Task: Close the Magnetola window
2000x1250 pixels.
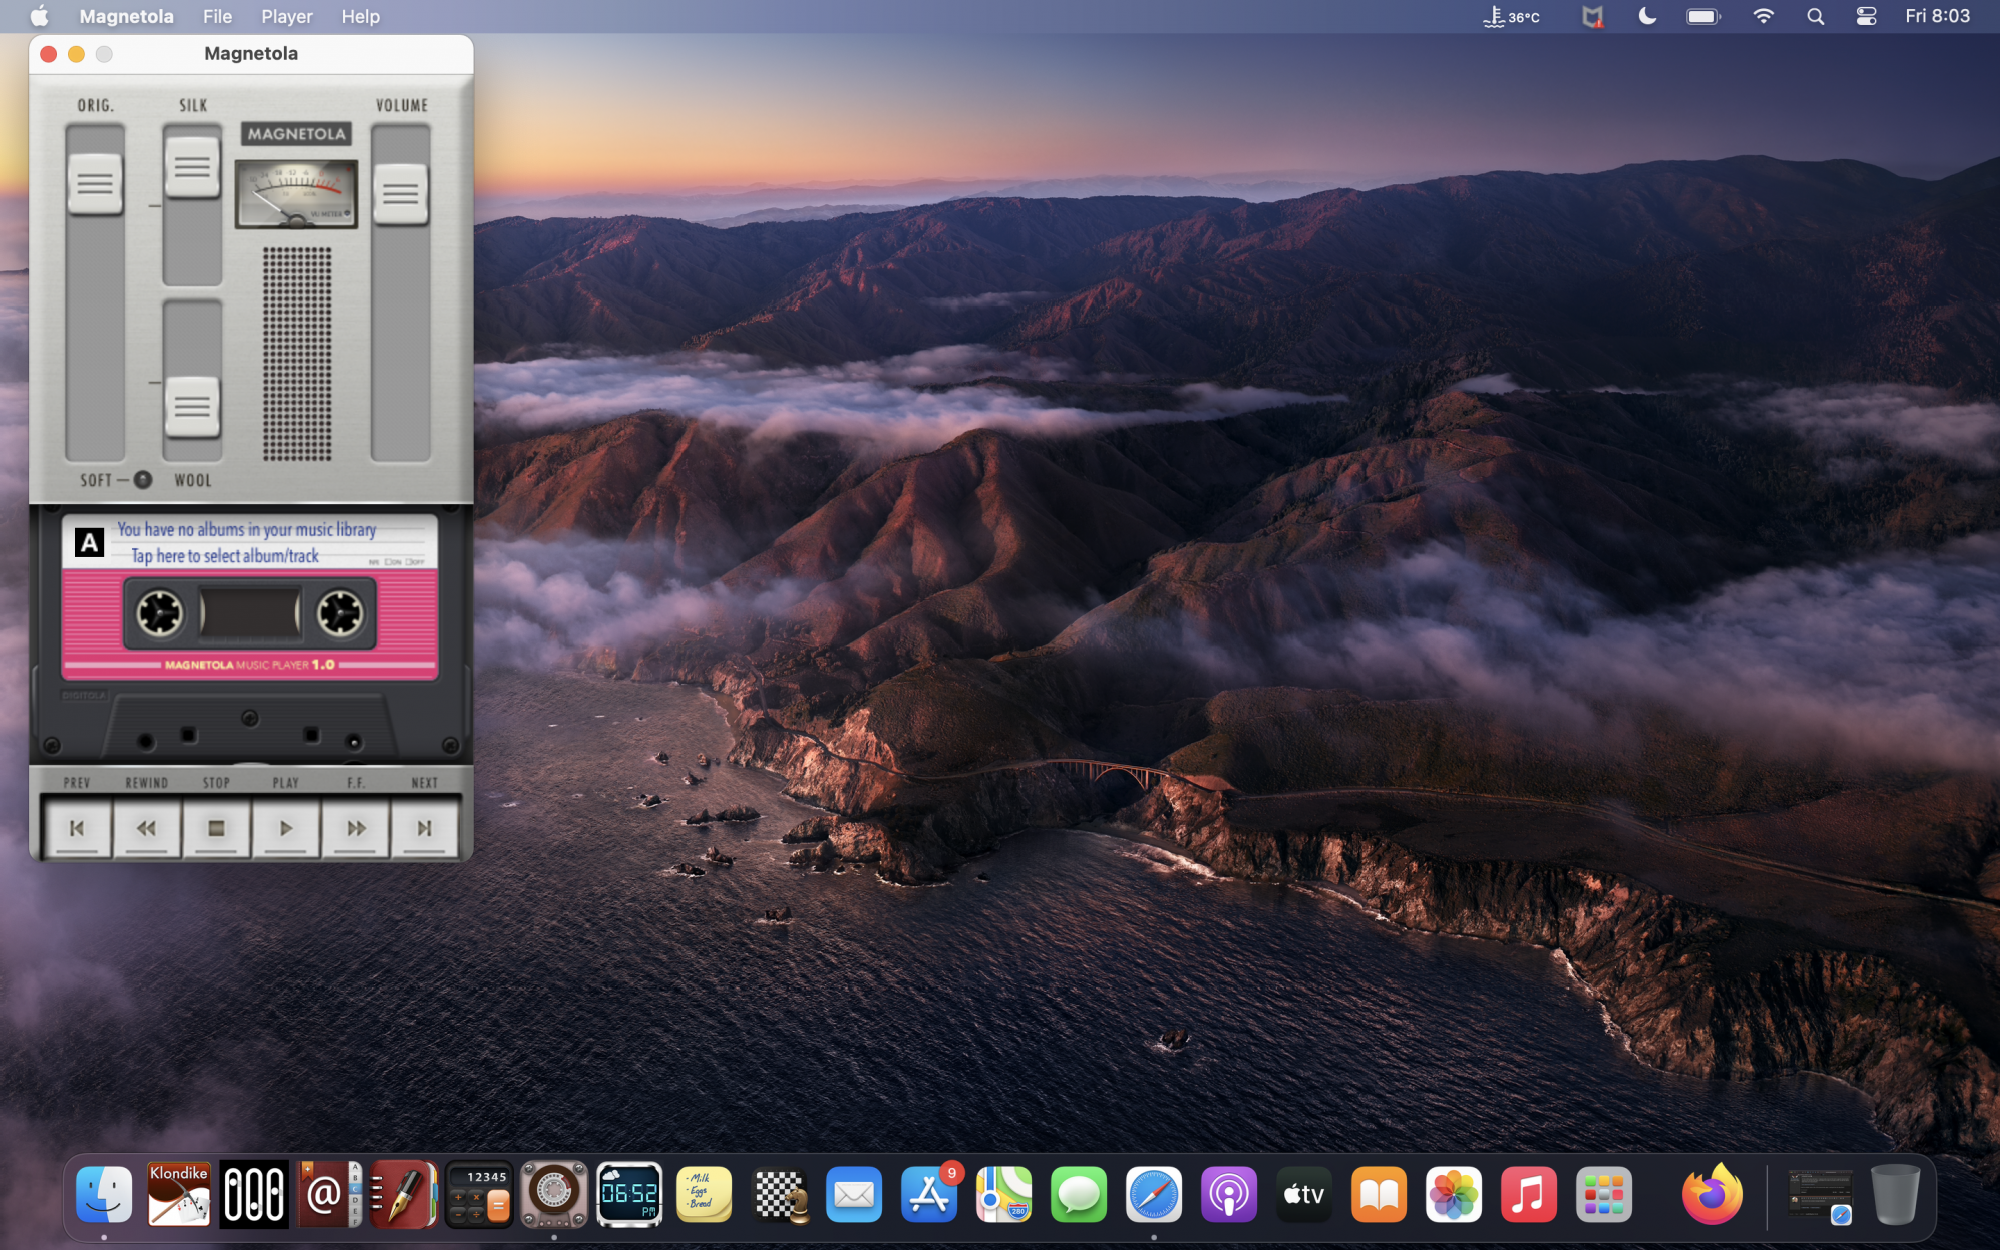Action: click(48, 54)
